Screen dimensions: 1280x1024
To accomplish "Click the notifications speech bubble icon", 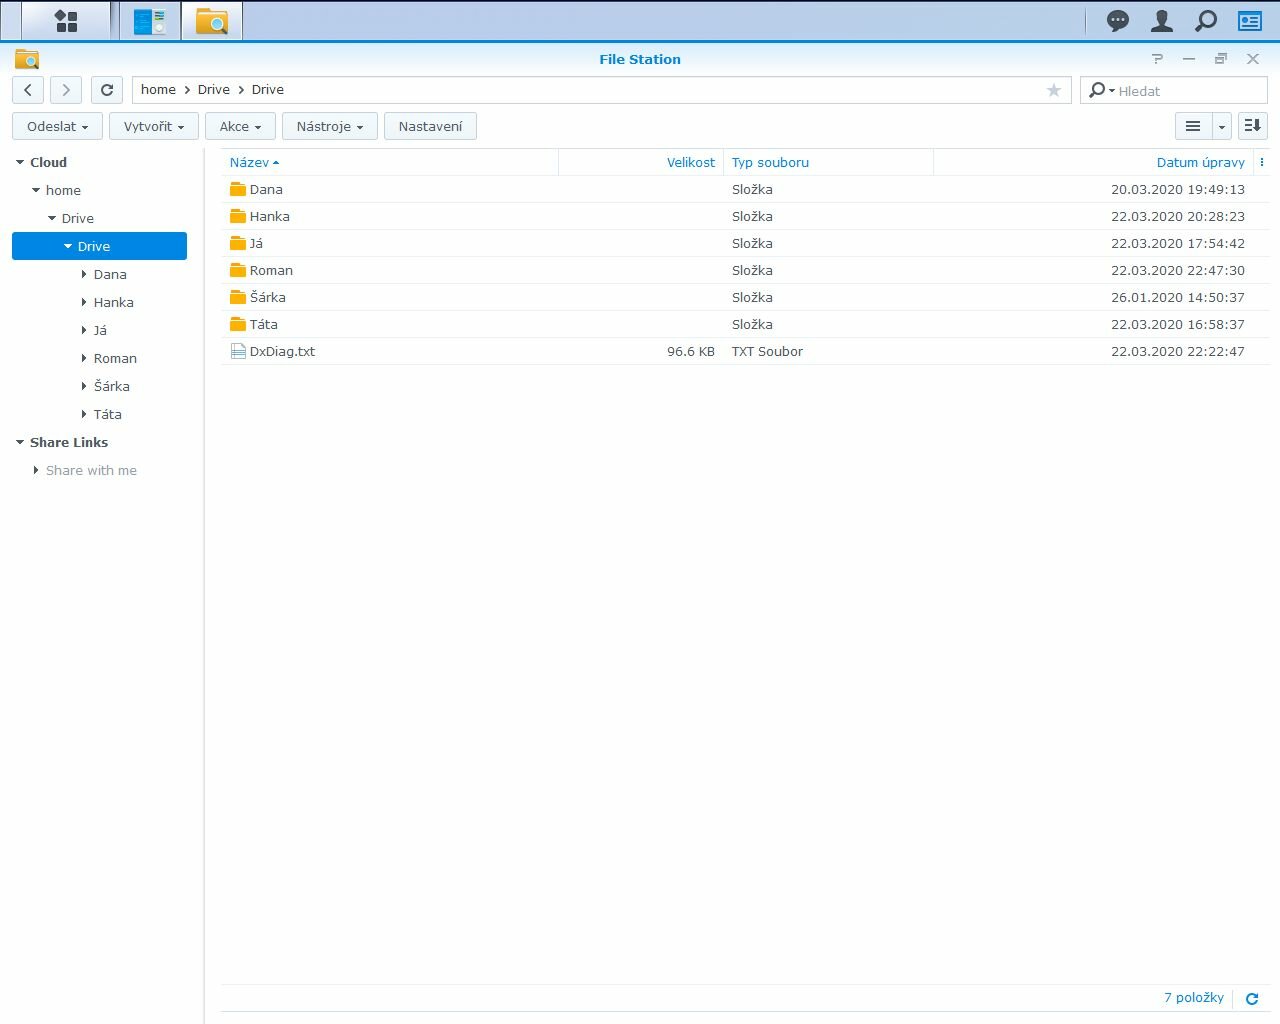I will (1117, 21).
